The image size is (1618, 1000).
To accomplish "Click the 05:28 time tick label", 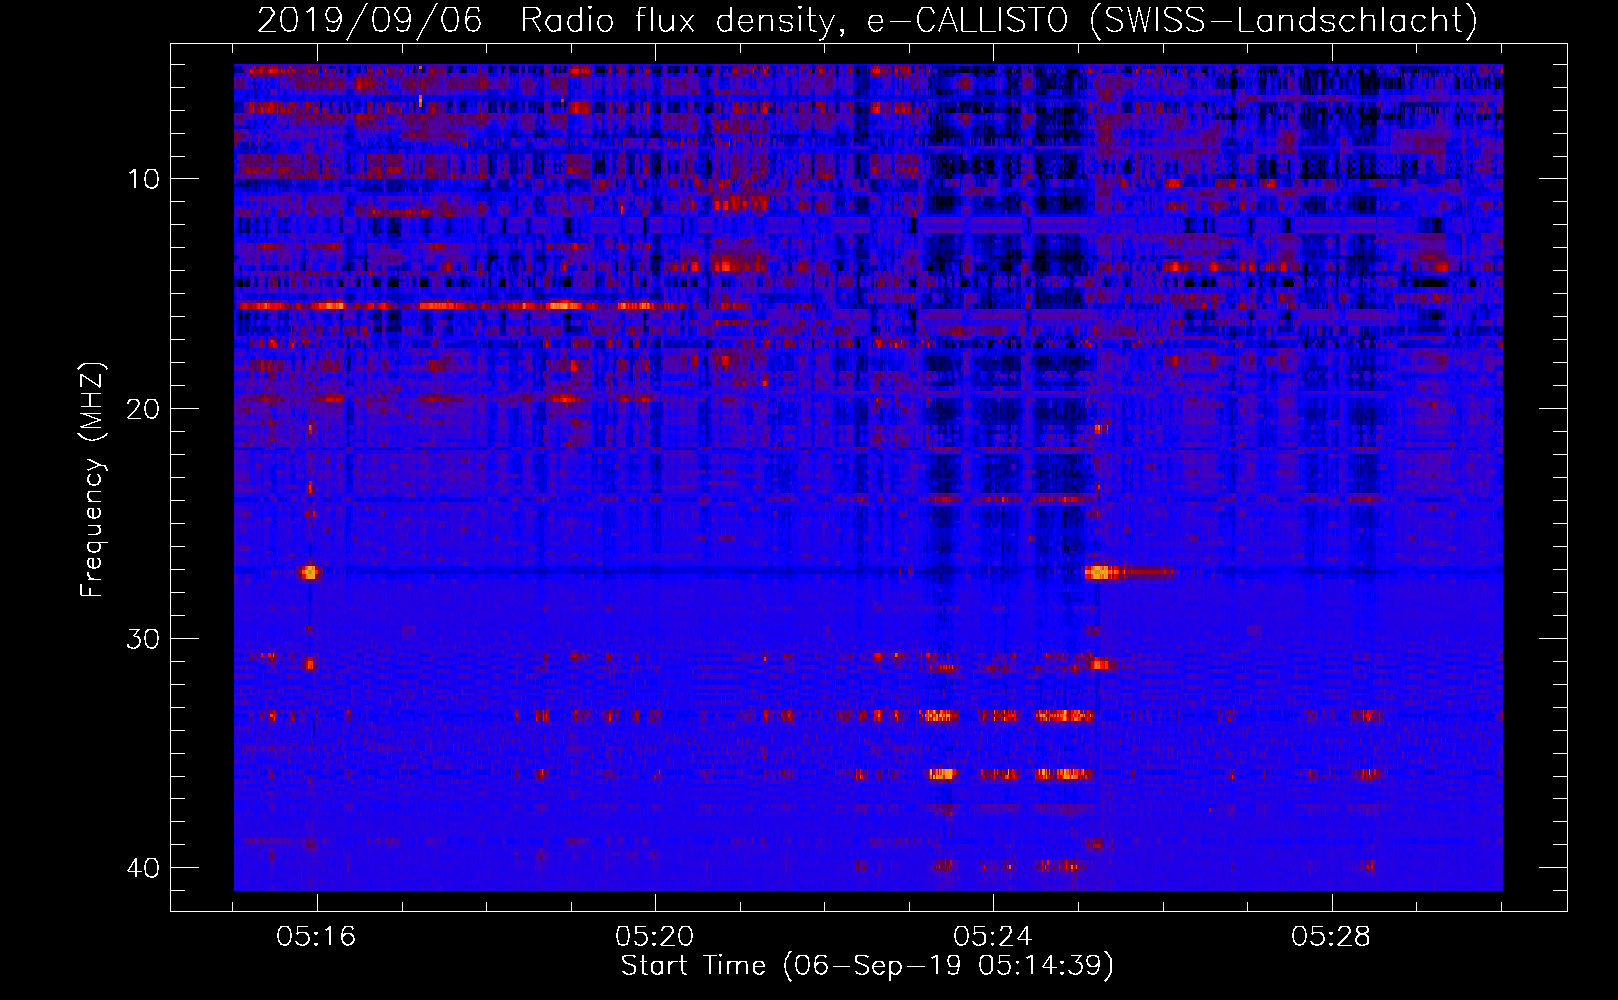I will [x=1331, y=936].
